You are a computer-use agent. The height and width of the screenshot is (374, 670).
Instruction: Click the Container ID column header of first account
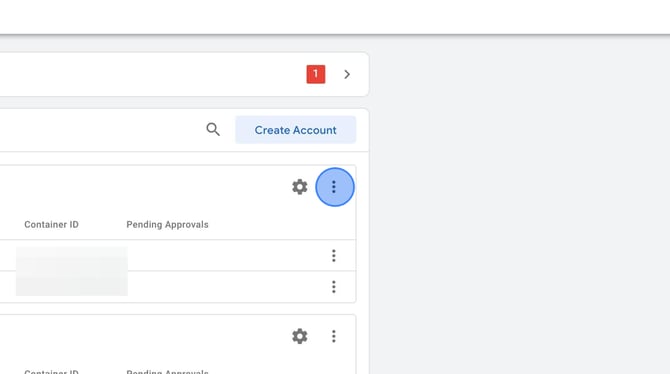click(x=51, y=224)
